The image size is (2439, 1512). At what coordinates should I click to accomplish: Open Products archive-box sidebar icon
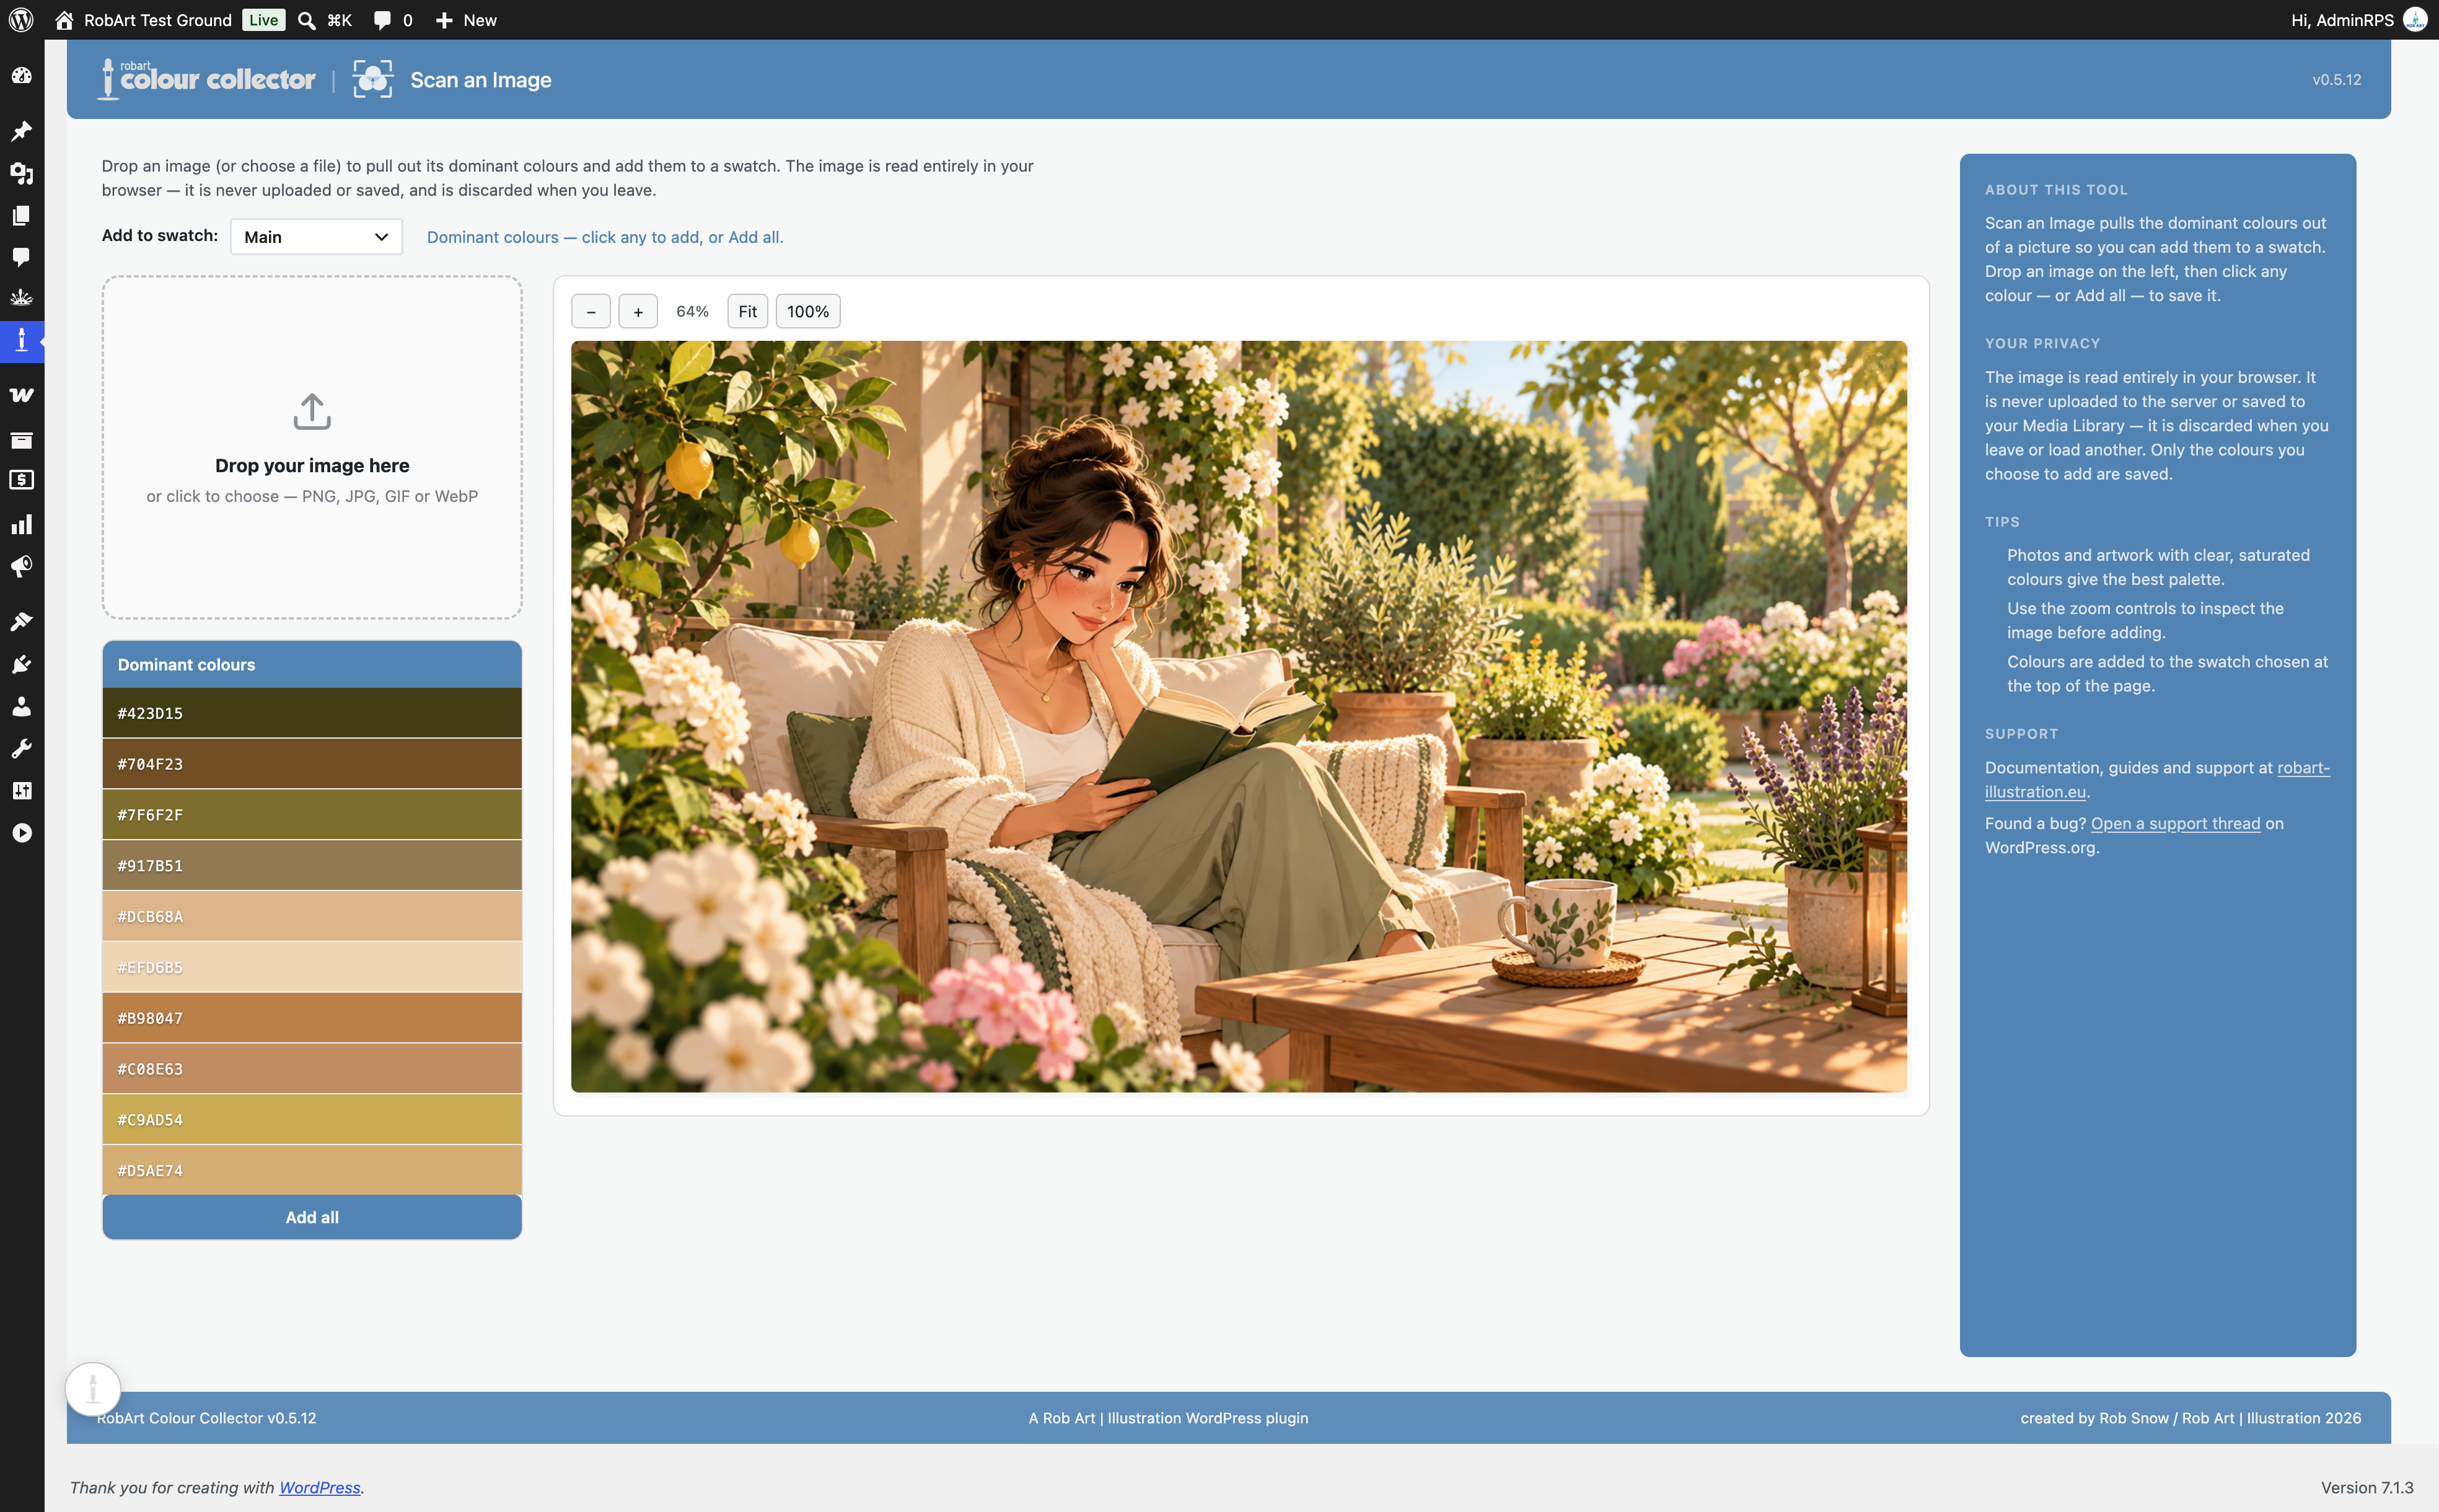(21, 439)
